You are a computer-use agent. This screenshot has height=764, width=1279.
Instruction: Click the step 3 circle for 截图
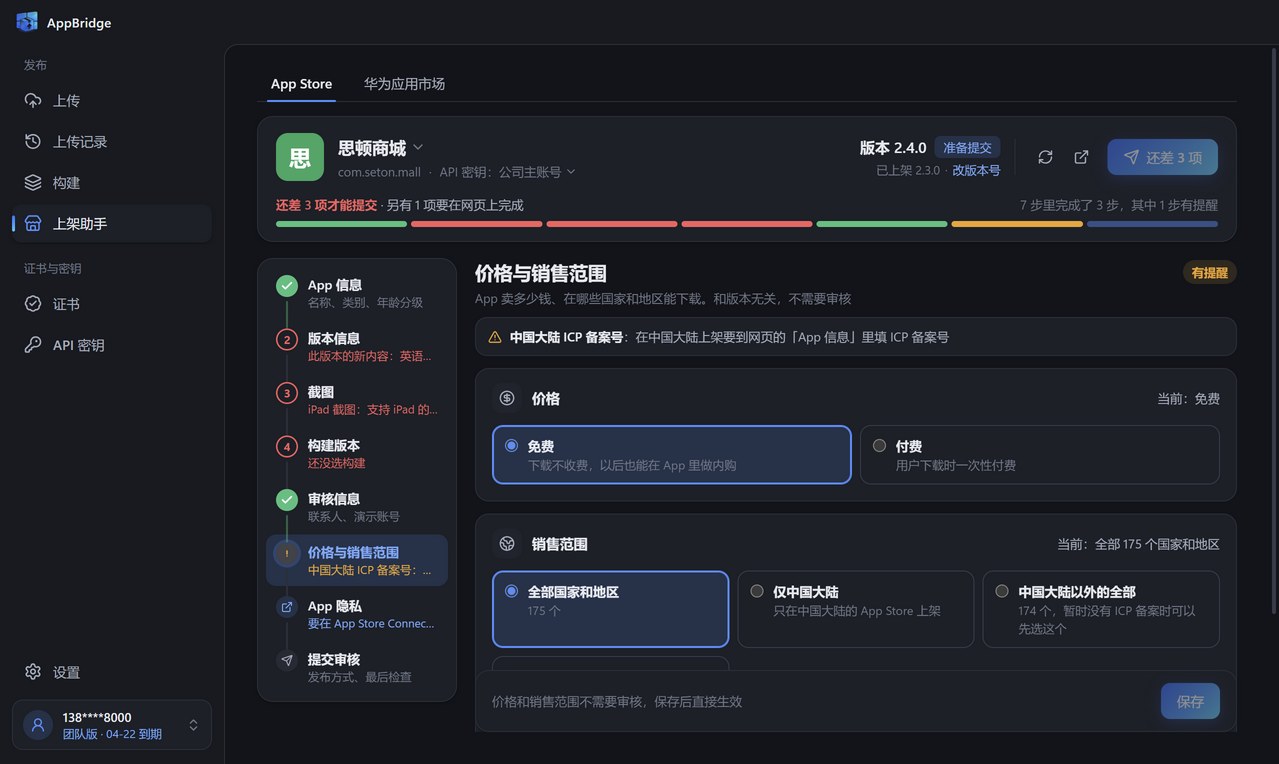[287, 393]
